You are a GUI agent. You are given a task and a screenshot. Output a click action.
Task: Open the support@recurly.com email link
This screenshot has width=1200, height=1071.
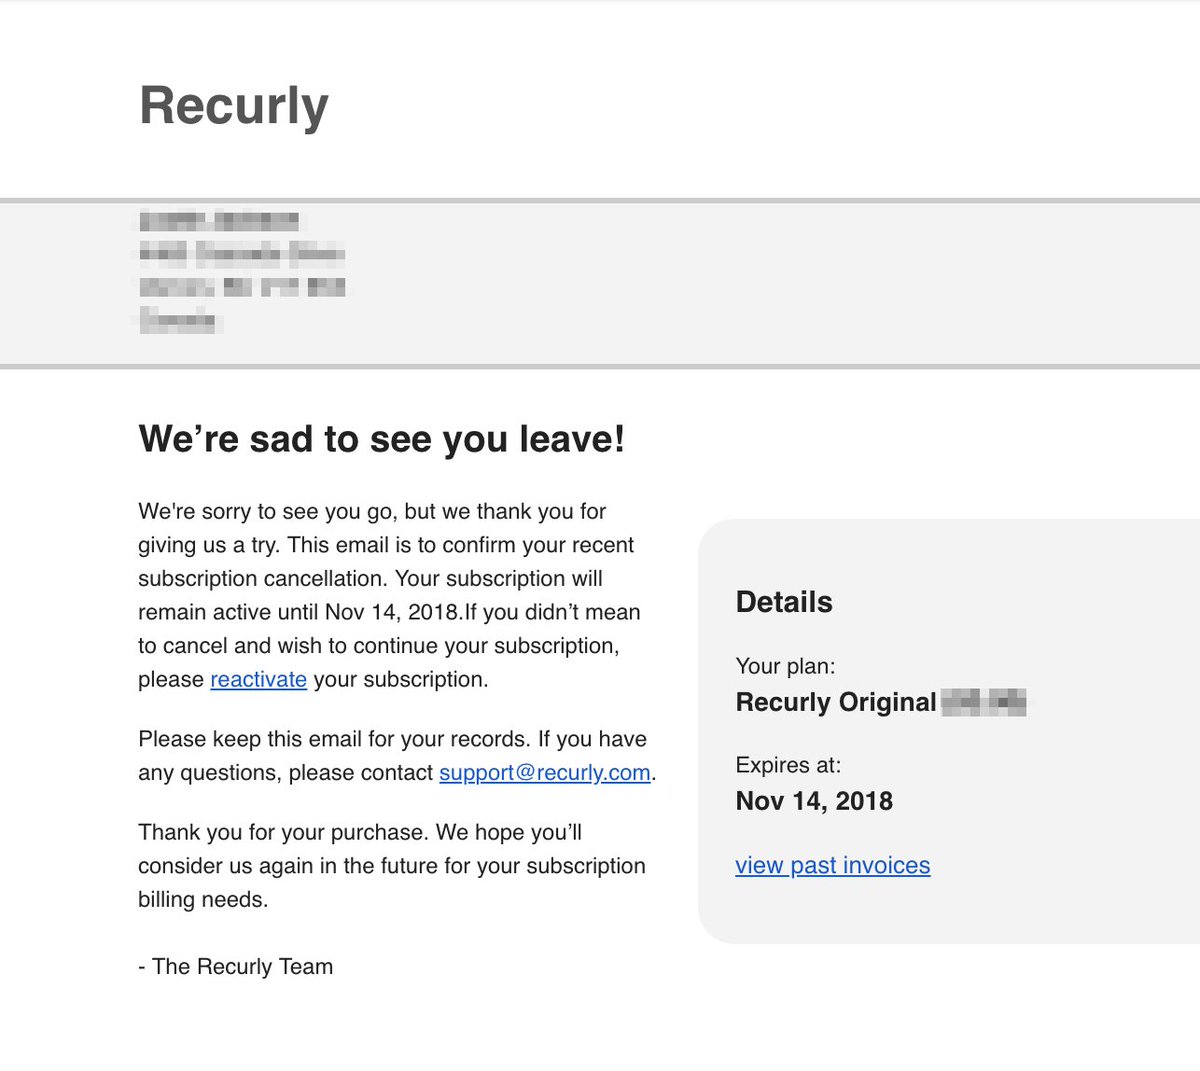coord(544,773)
